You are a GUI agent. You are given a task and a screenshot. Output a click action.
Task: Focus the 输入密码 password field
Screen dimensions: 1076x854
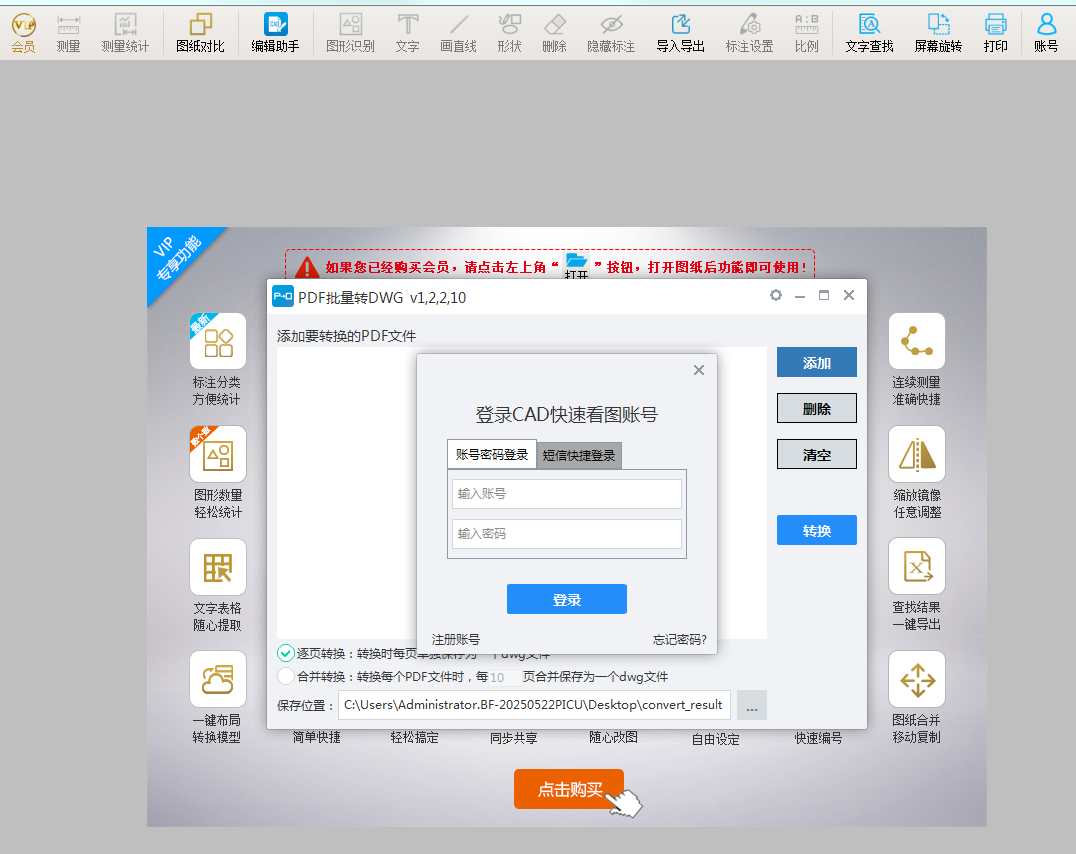tap(567, 533)
